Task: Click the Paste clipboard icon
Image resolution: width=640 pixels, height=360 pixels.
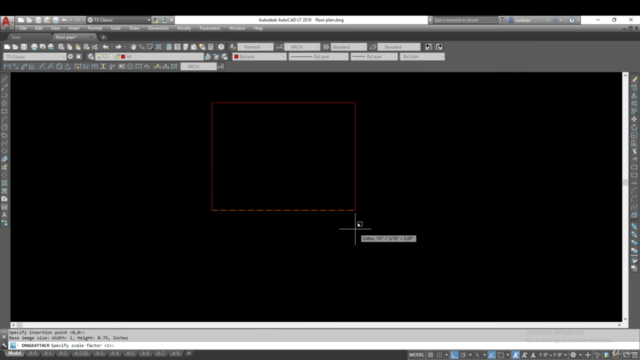Action: tap(78, 47)
